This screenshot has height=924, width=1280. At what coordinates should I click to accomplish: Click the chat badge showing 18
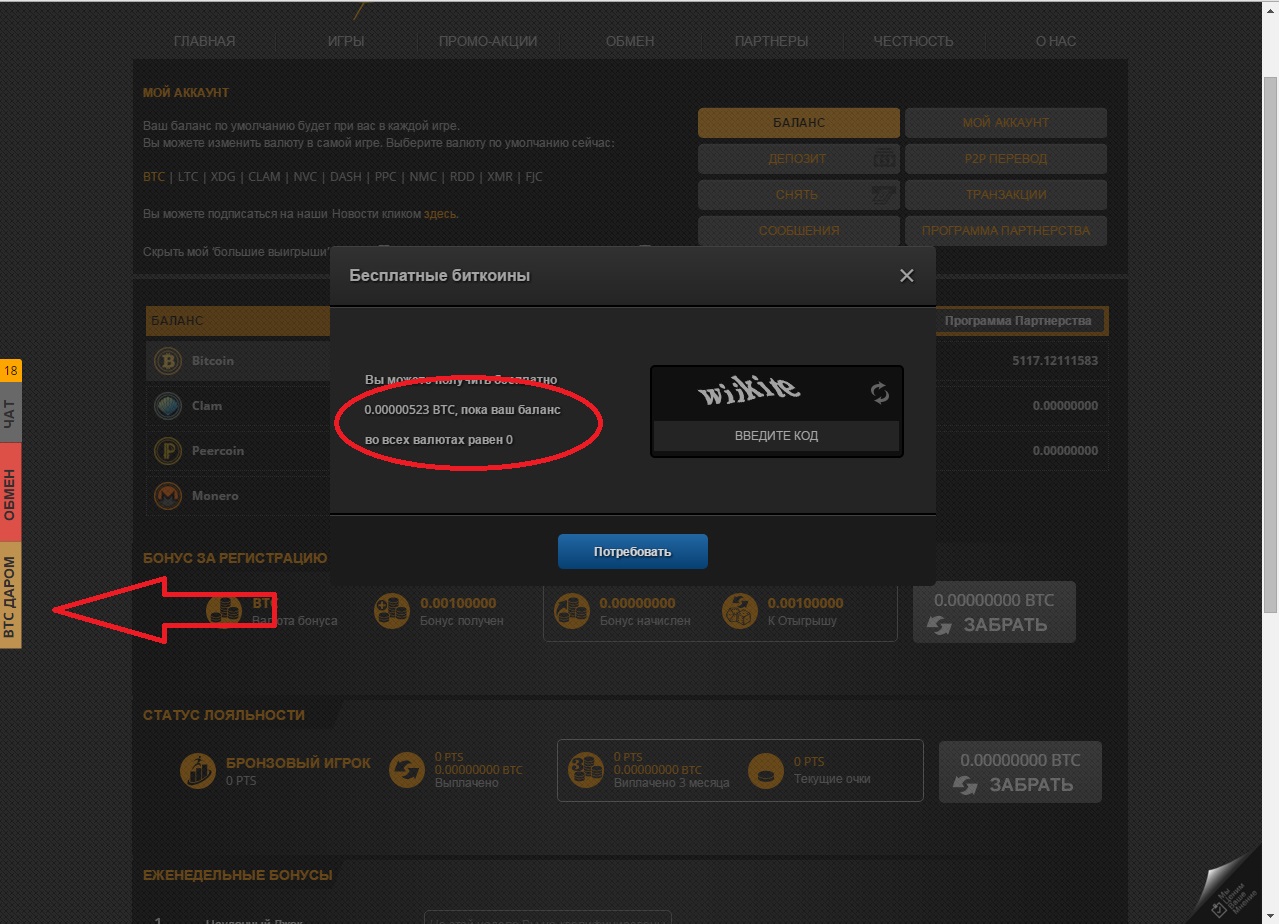click(x=11, y=371)
